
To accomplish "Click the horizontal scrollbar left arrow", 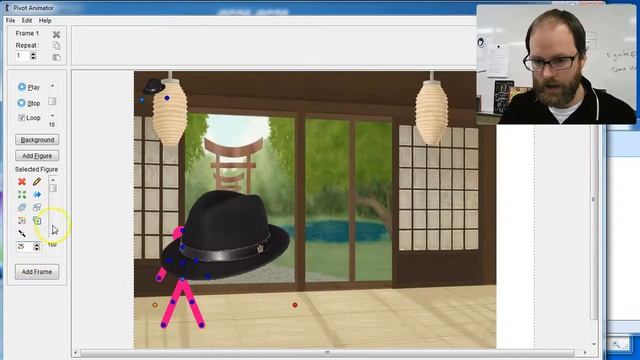I will (x=76, y=353).
